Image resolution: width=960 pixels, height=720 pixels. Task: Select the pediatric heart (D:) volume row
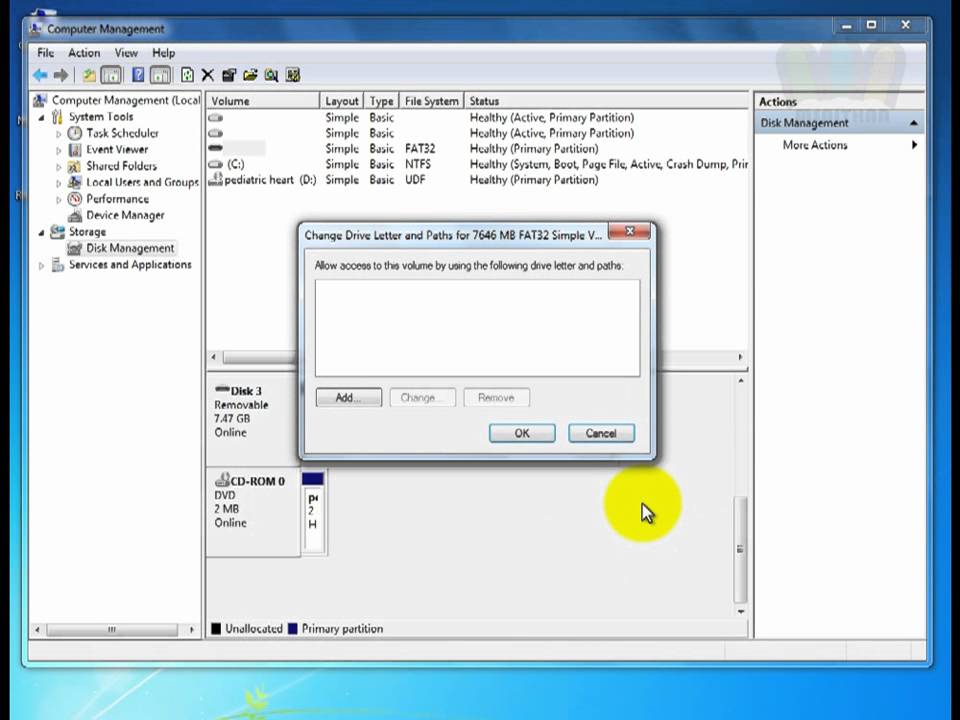pyautogui.click(x=478, y=180)
